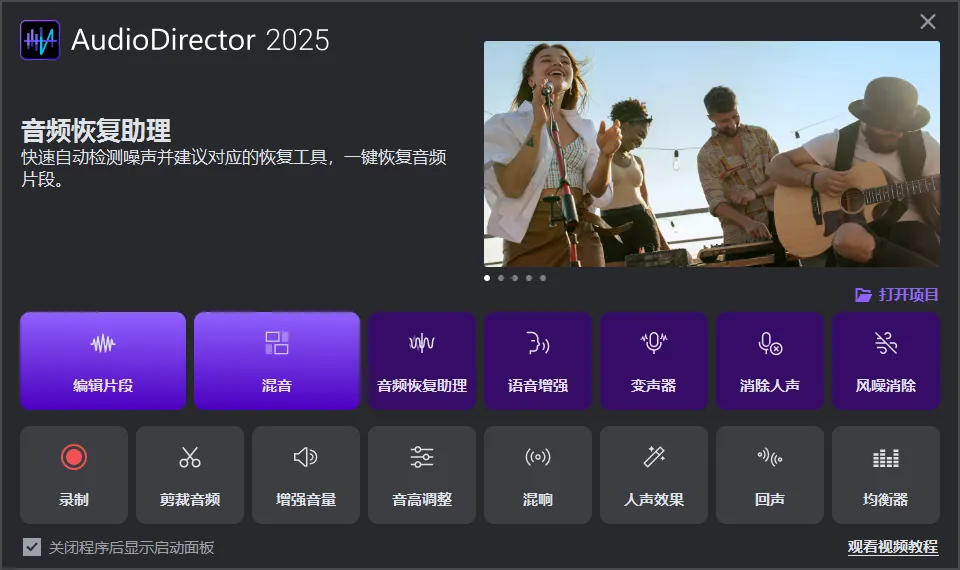Start the 录制 record function
The width and height of the screenshot is (960, 570).
click(74, 475)
